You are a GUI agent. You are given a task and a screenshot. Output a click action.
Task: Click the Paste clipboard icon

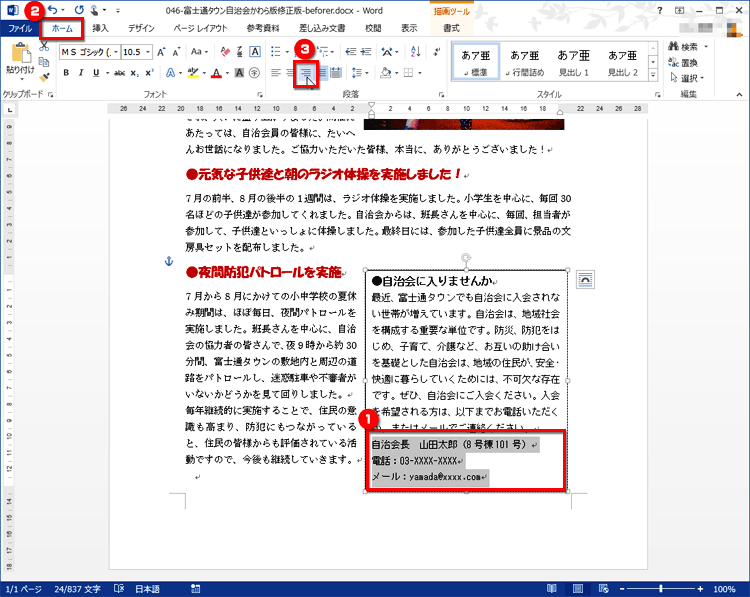pyautogui.click(x=20, y=53)
